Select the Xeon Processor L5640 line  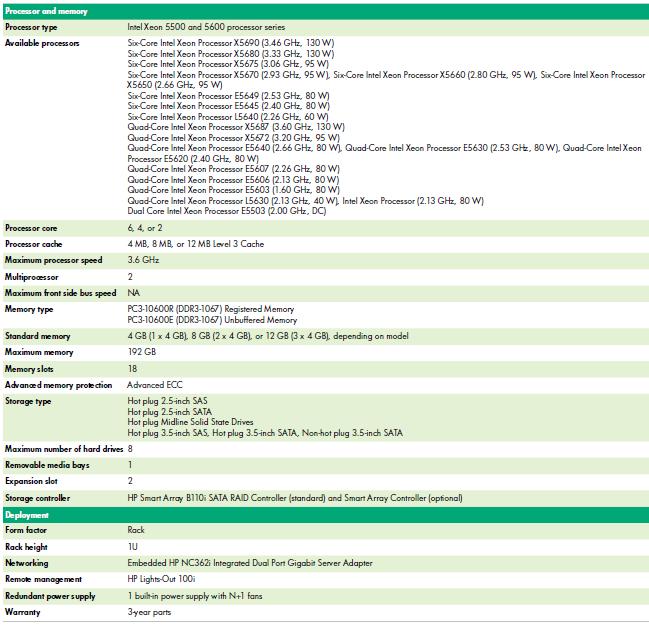click(x=228, y=117)
